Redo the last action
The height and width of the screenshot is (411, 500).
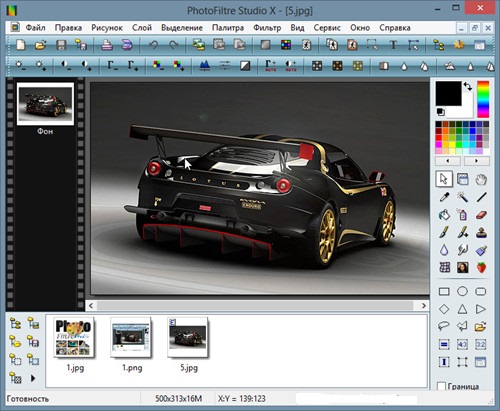coord(173,45)
